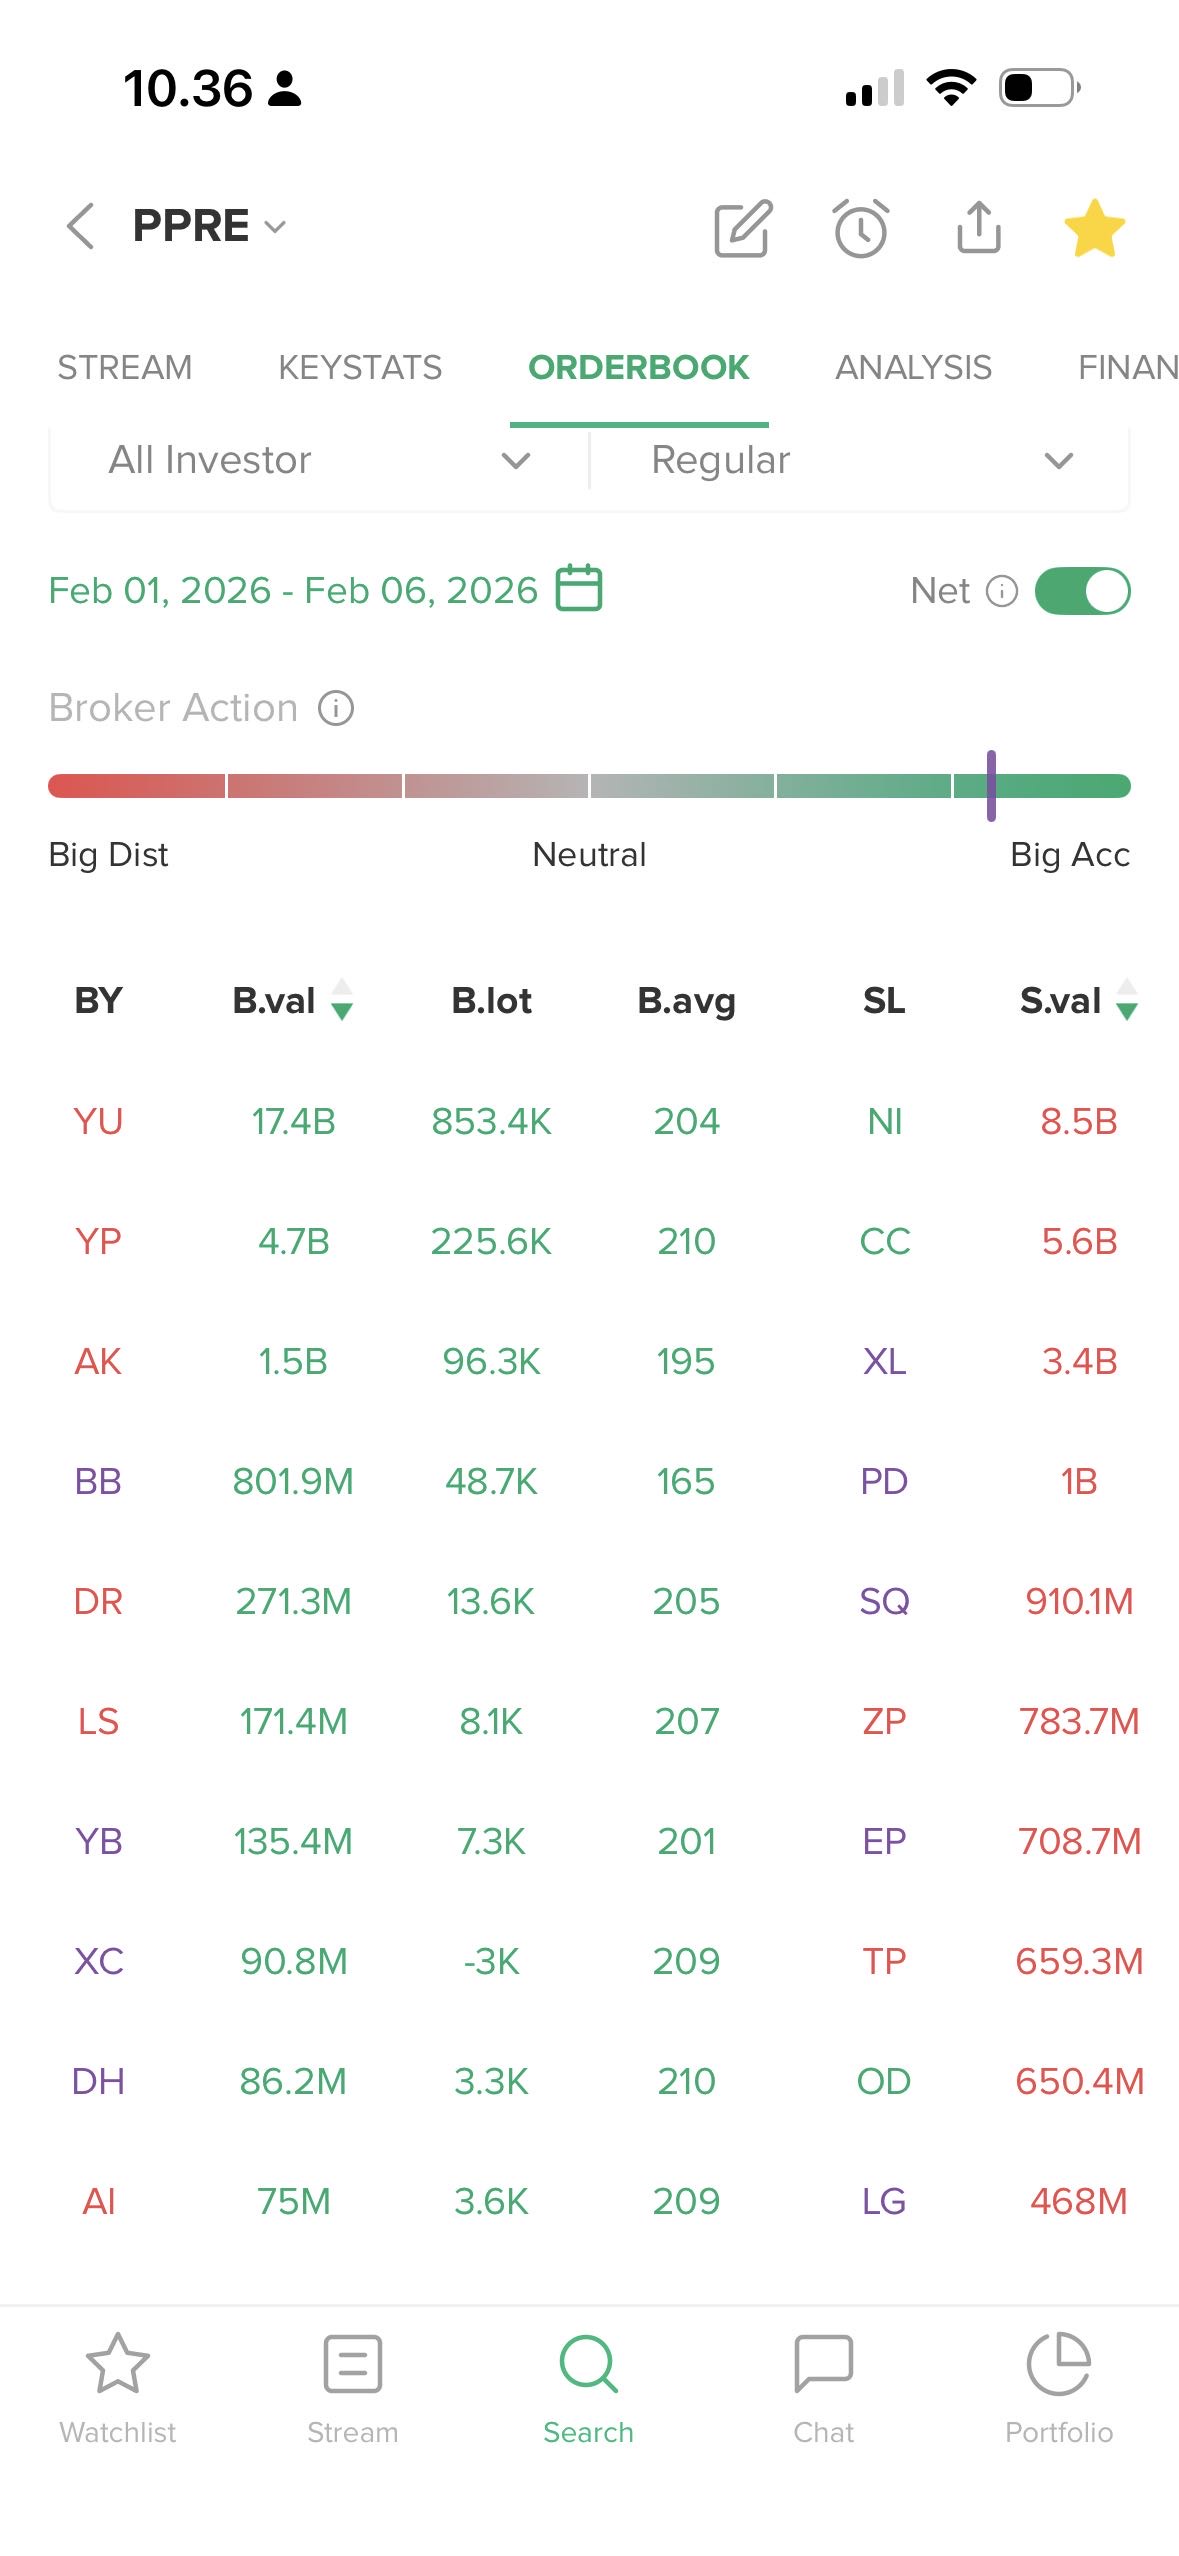This screenshot has width=1179, height=2556.
Task: Tap the share upload icon
Action: (978, 228)
